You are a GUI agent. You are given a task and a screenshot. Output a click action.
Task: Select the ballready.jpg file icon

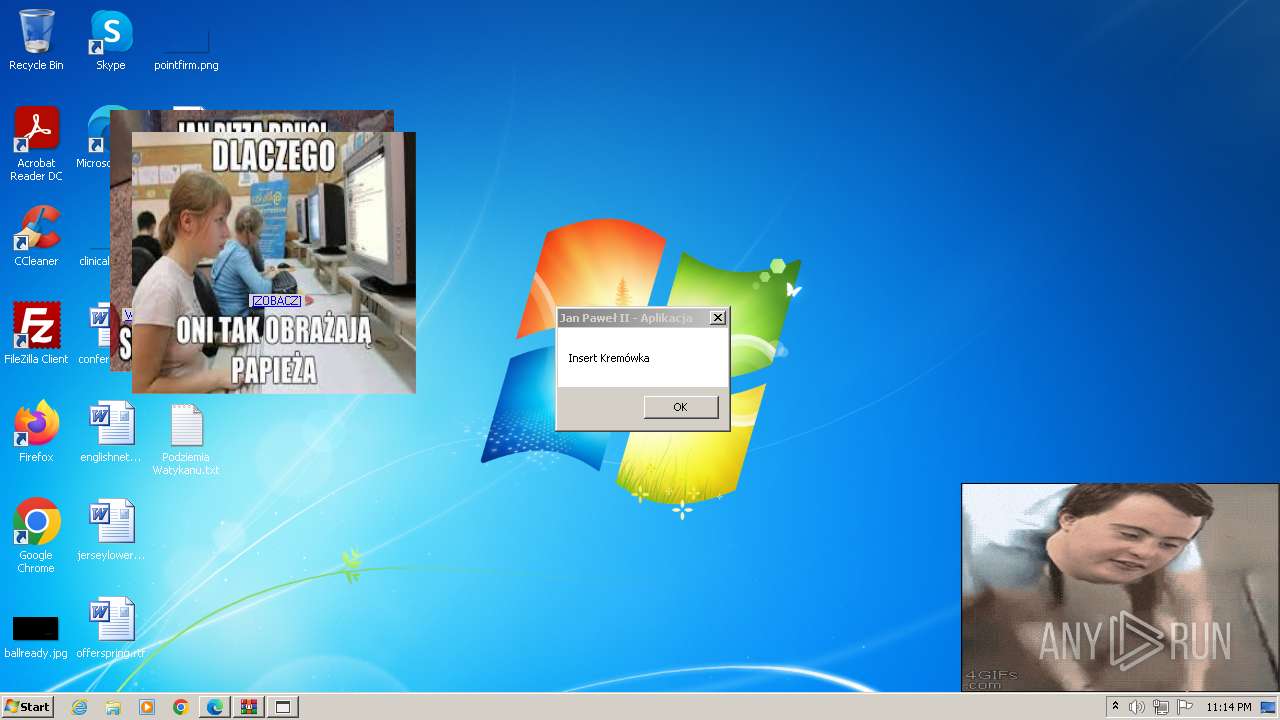[x=36, y=636]
